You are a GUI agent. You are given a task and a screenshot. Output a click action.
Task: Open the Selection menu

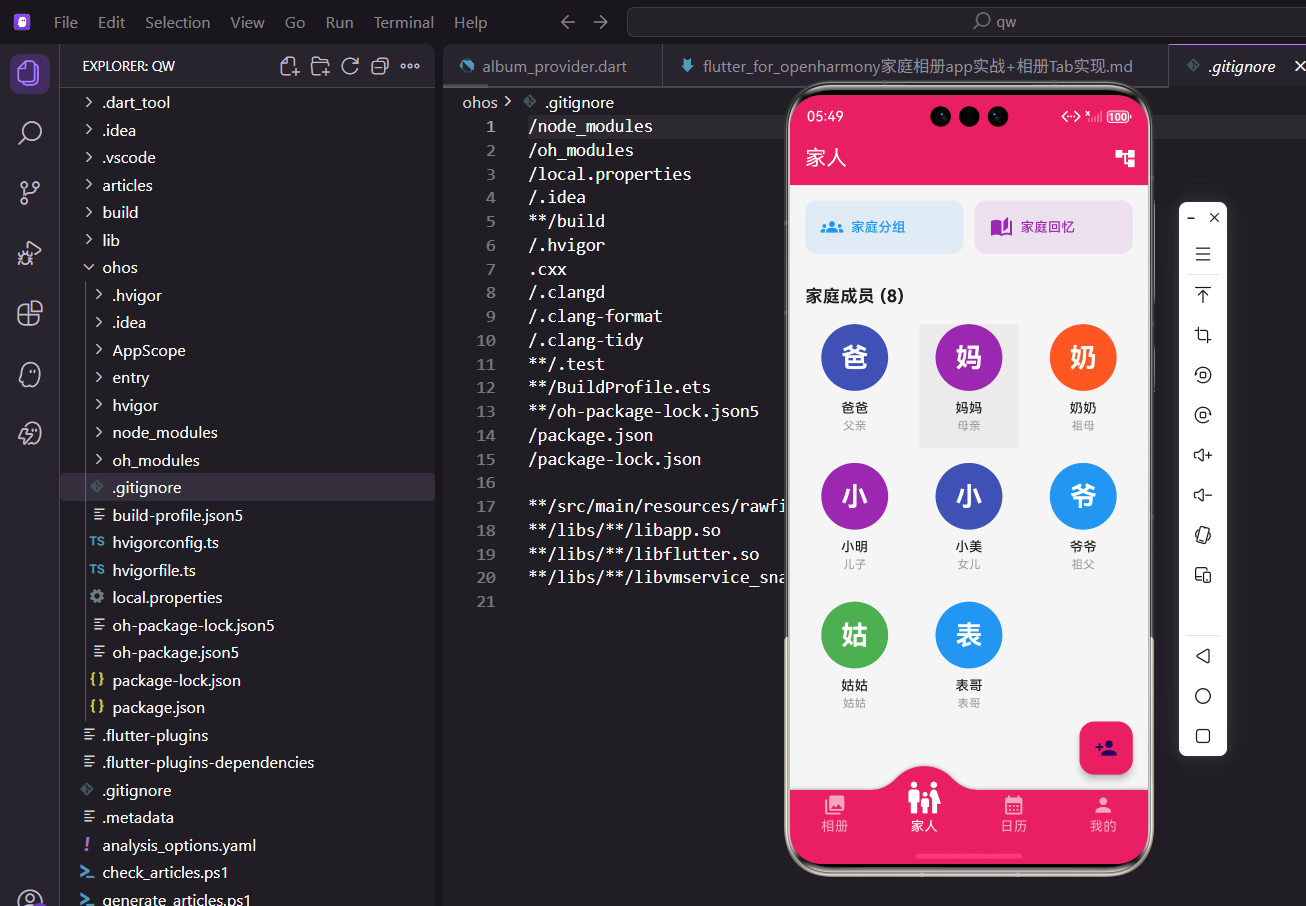click(177, 22)
